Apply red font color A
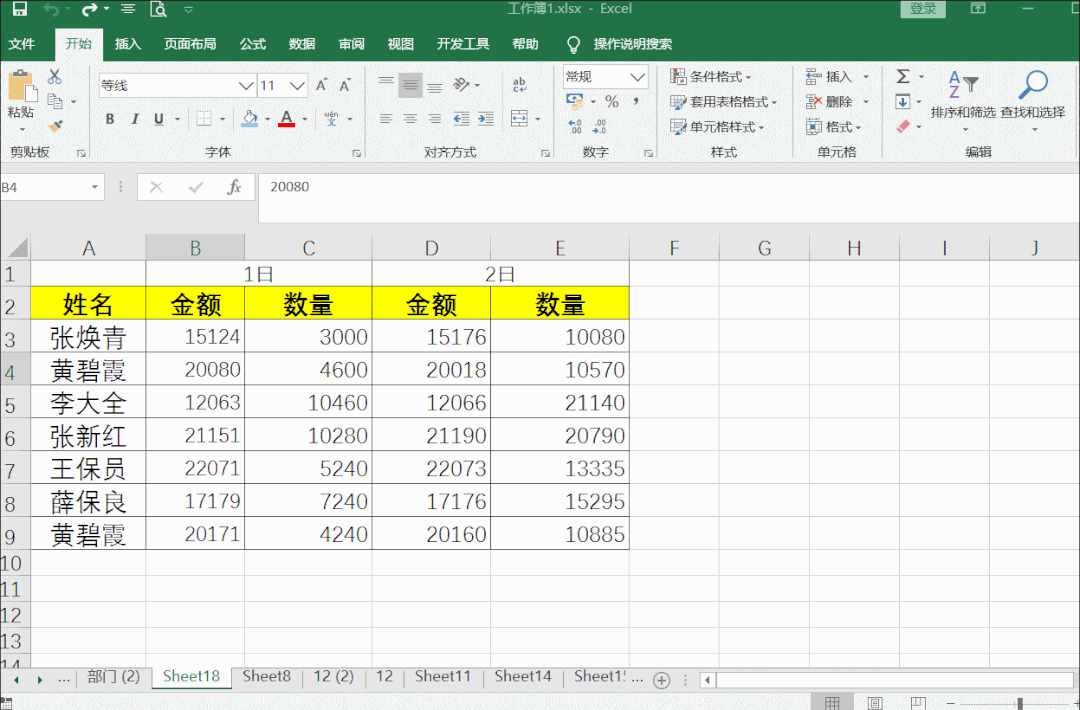1080x710 pixels. pyautogui.click(x=287, y=118)
